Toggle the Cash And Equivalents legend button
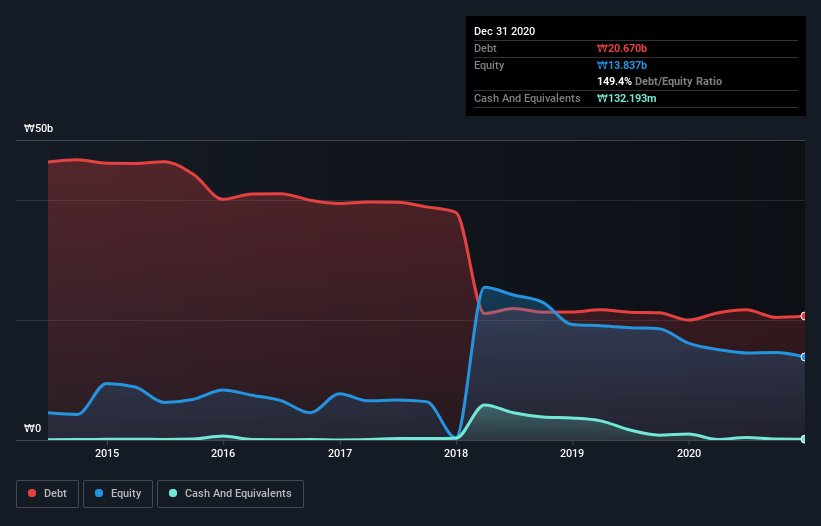Screen dimensions: 821x526 [230, 494]
